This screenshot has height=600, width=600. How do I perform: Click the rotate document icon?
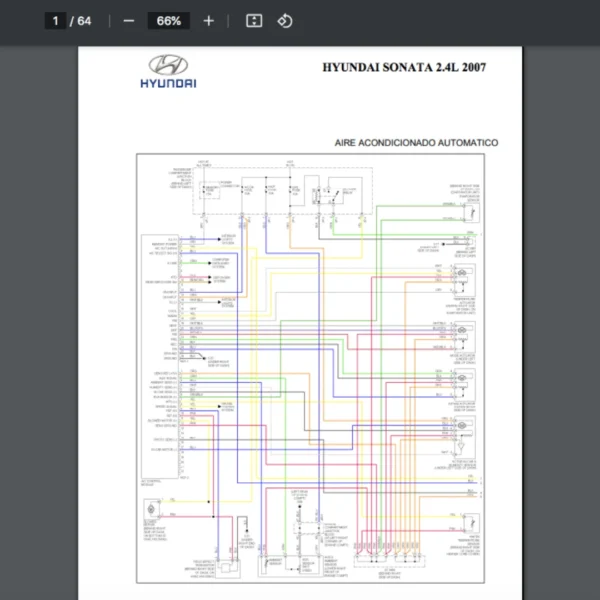pos(284,21)
